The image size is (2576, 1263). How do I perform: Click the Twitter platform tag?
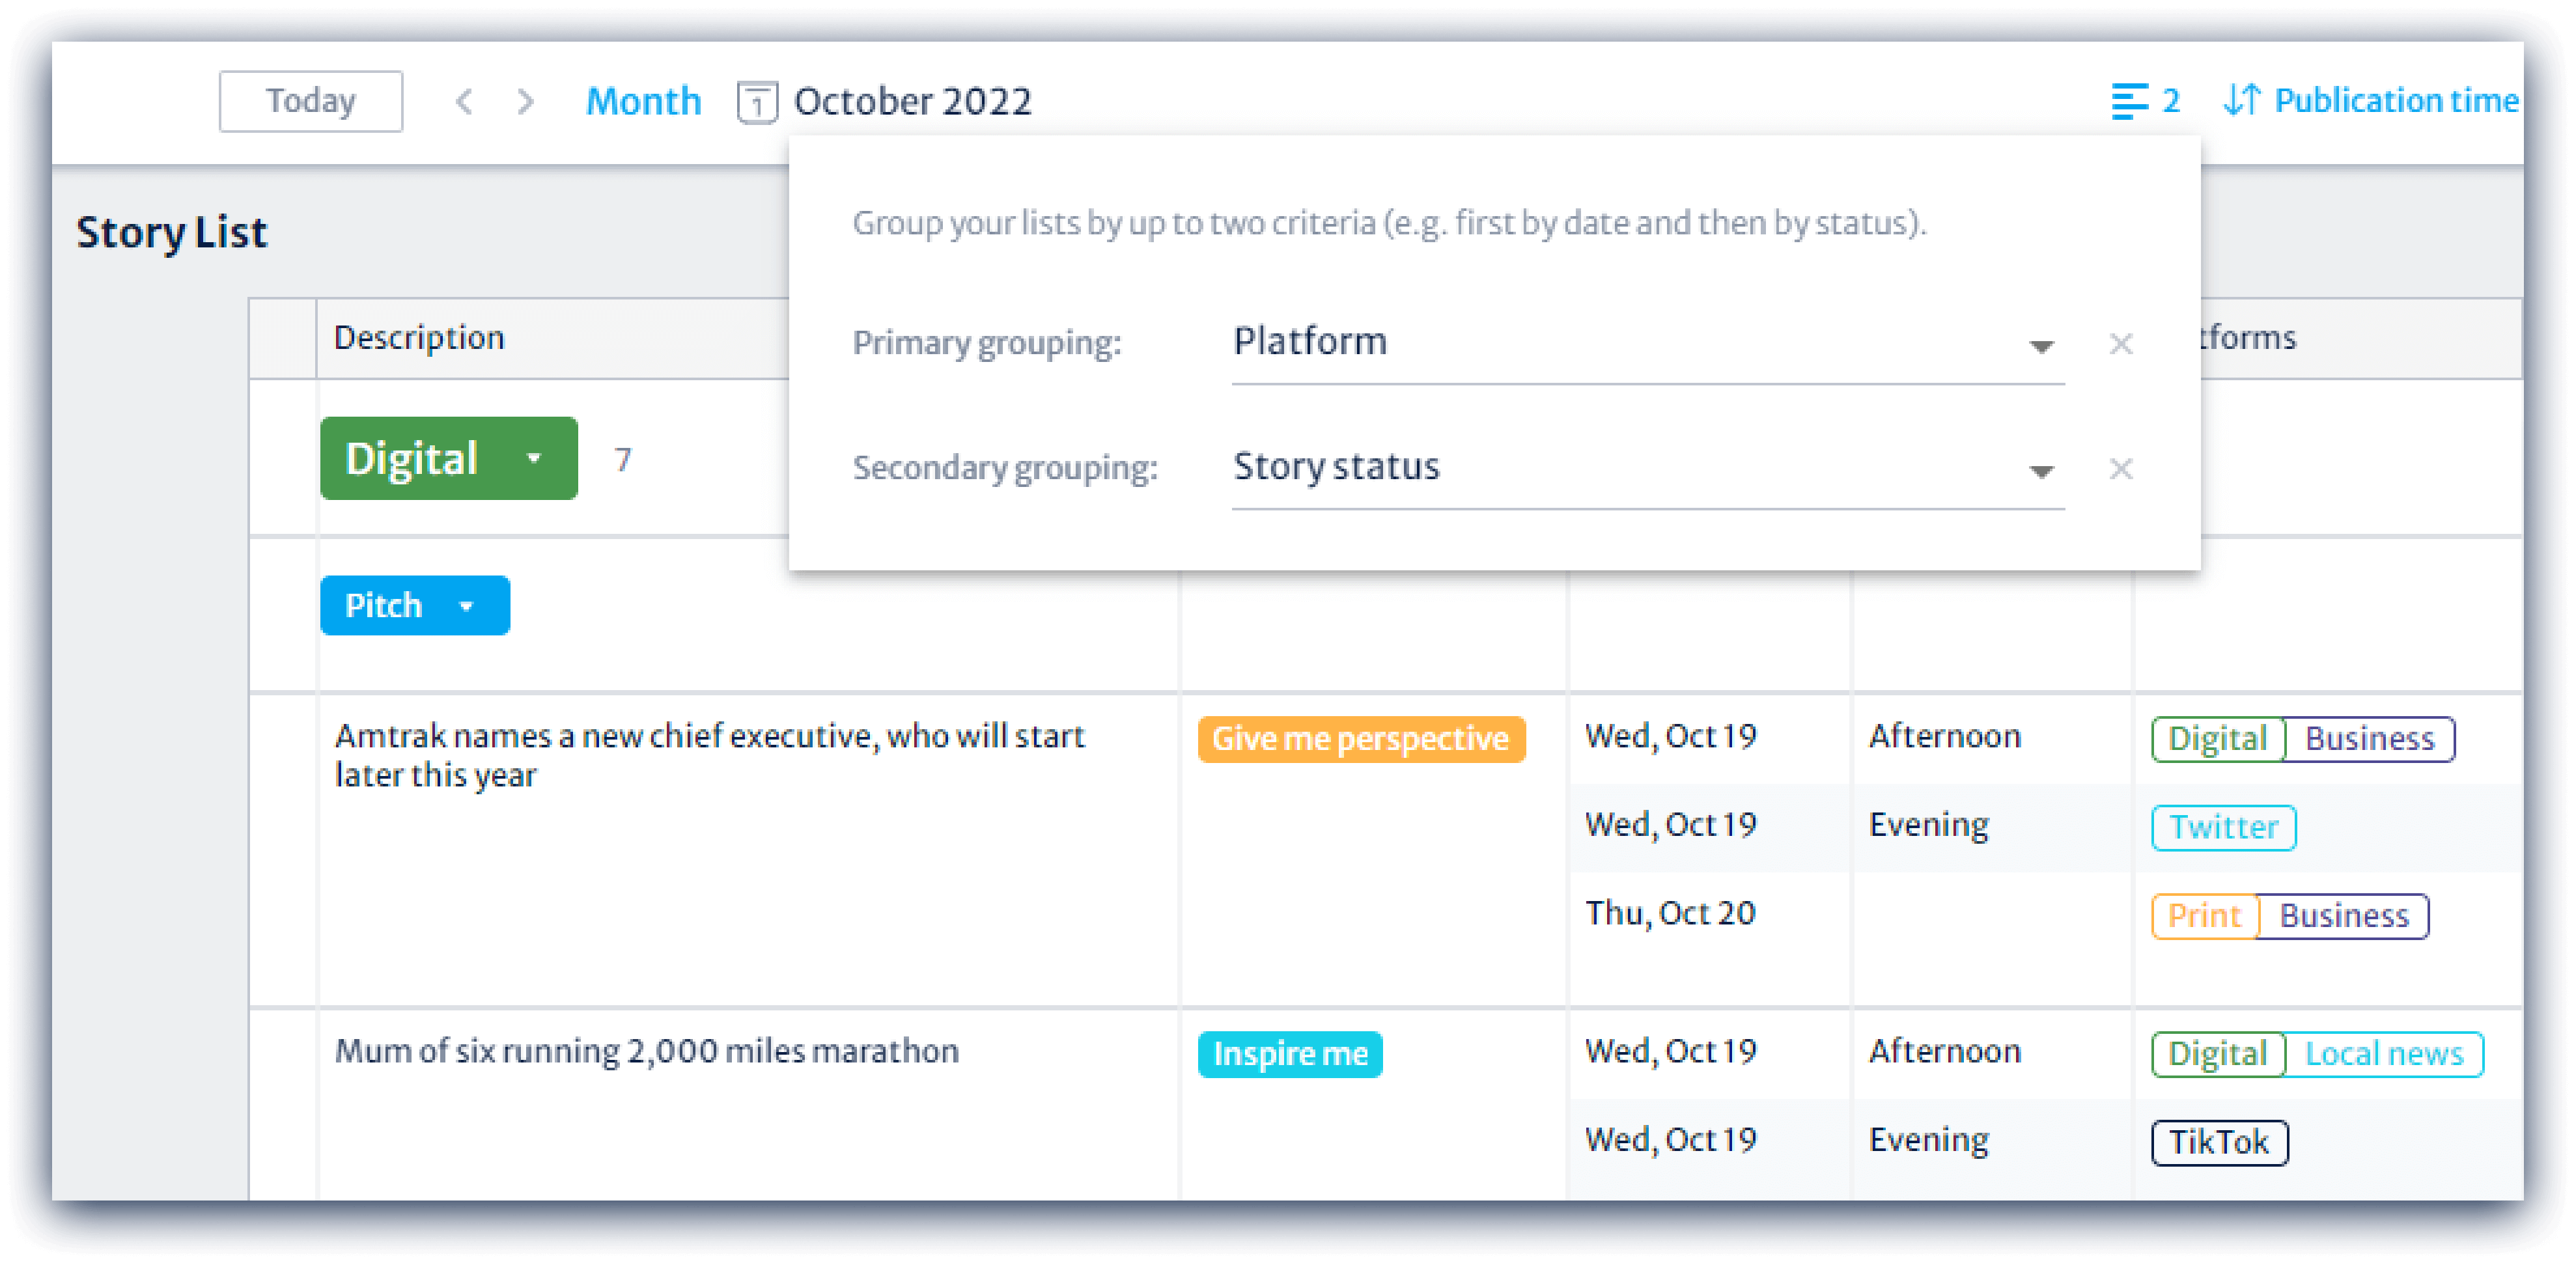coord(2222,826)
